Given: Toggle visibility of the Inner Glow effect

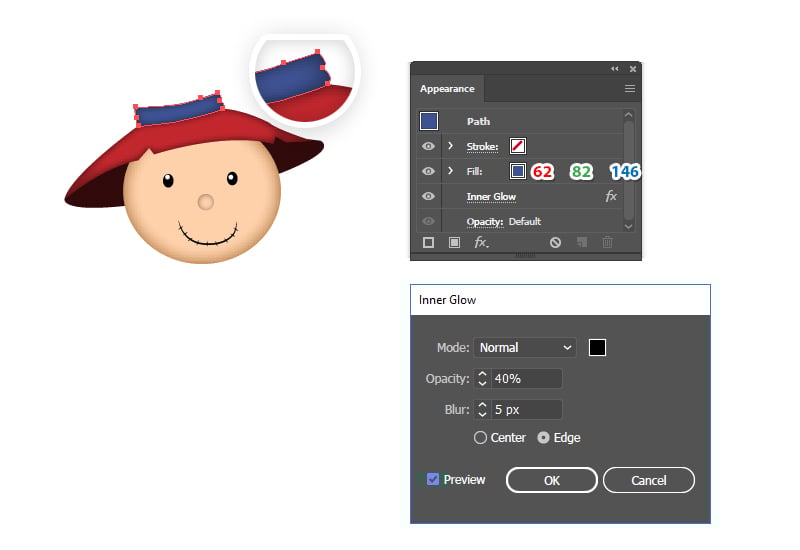Looking at the screenshot, I should (428, 197).
